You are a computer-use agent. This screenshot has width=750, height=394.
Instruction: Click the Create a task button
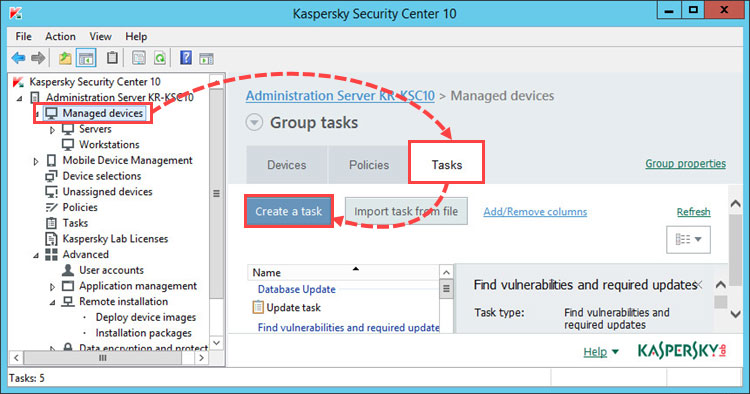pos(288,211)
